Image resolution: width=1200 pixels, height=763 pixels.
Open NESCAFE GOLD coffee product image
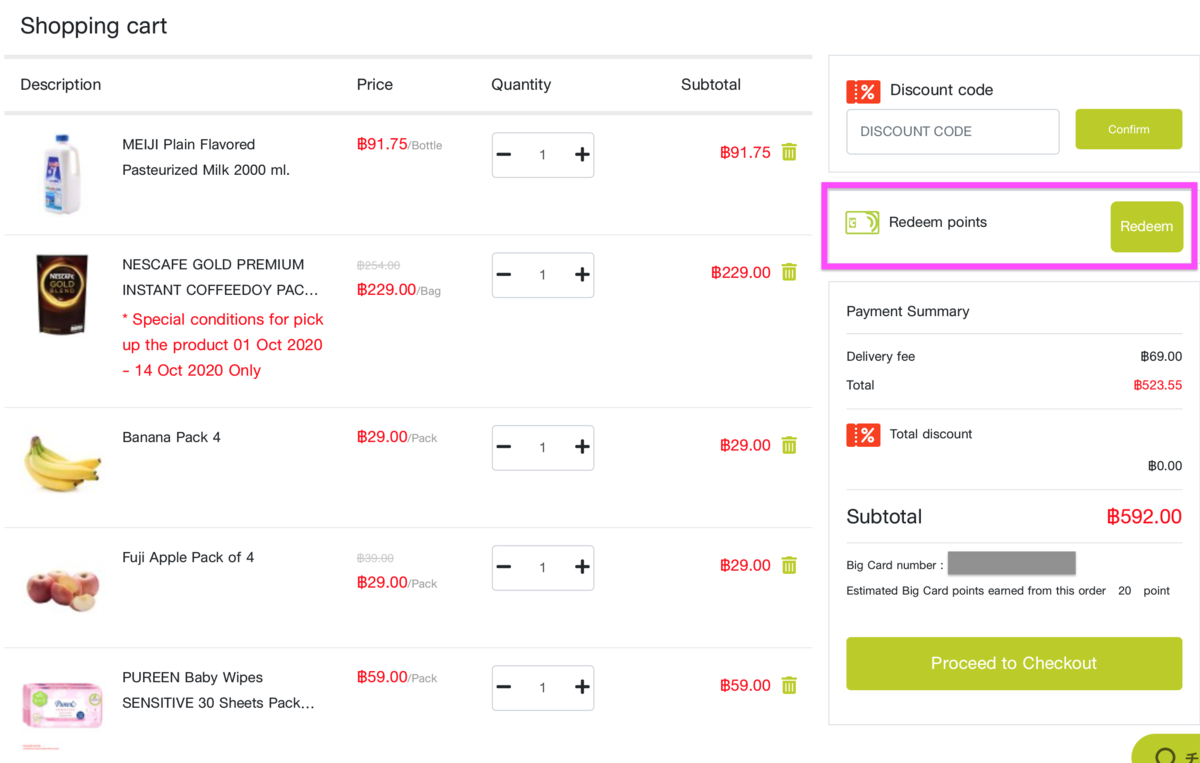(x=62, y=293)
